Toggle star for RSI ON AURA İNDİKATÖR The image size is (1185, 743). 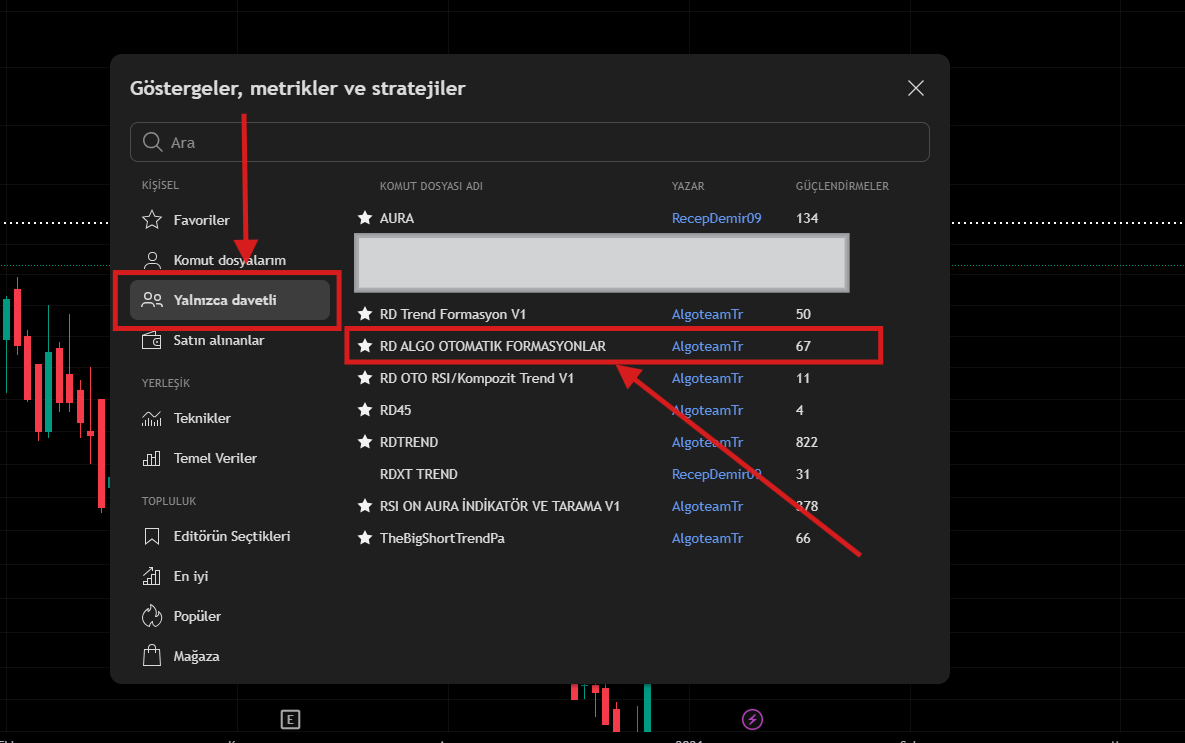pos(365,506)
